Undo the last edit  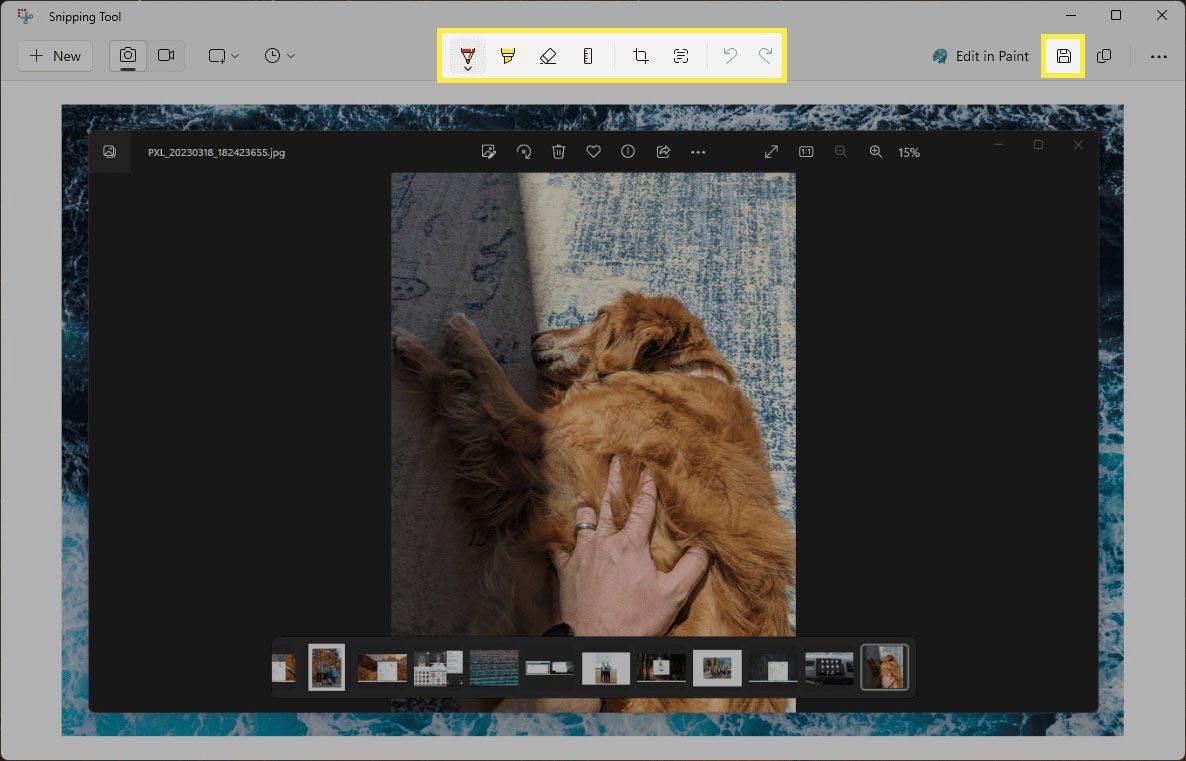click(730, 56)
